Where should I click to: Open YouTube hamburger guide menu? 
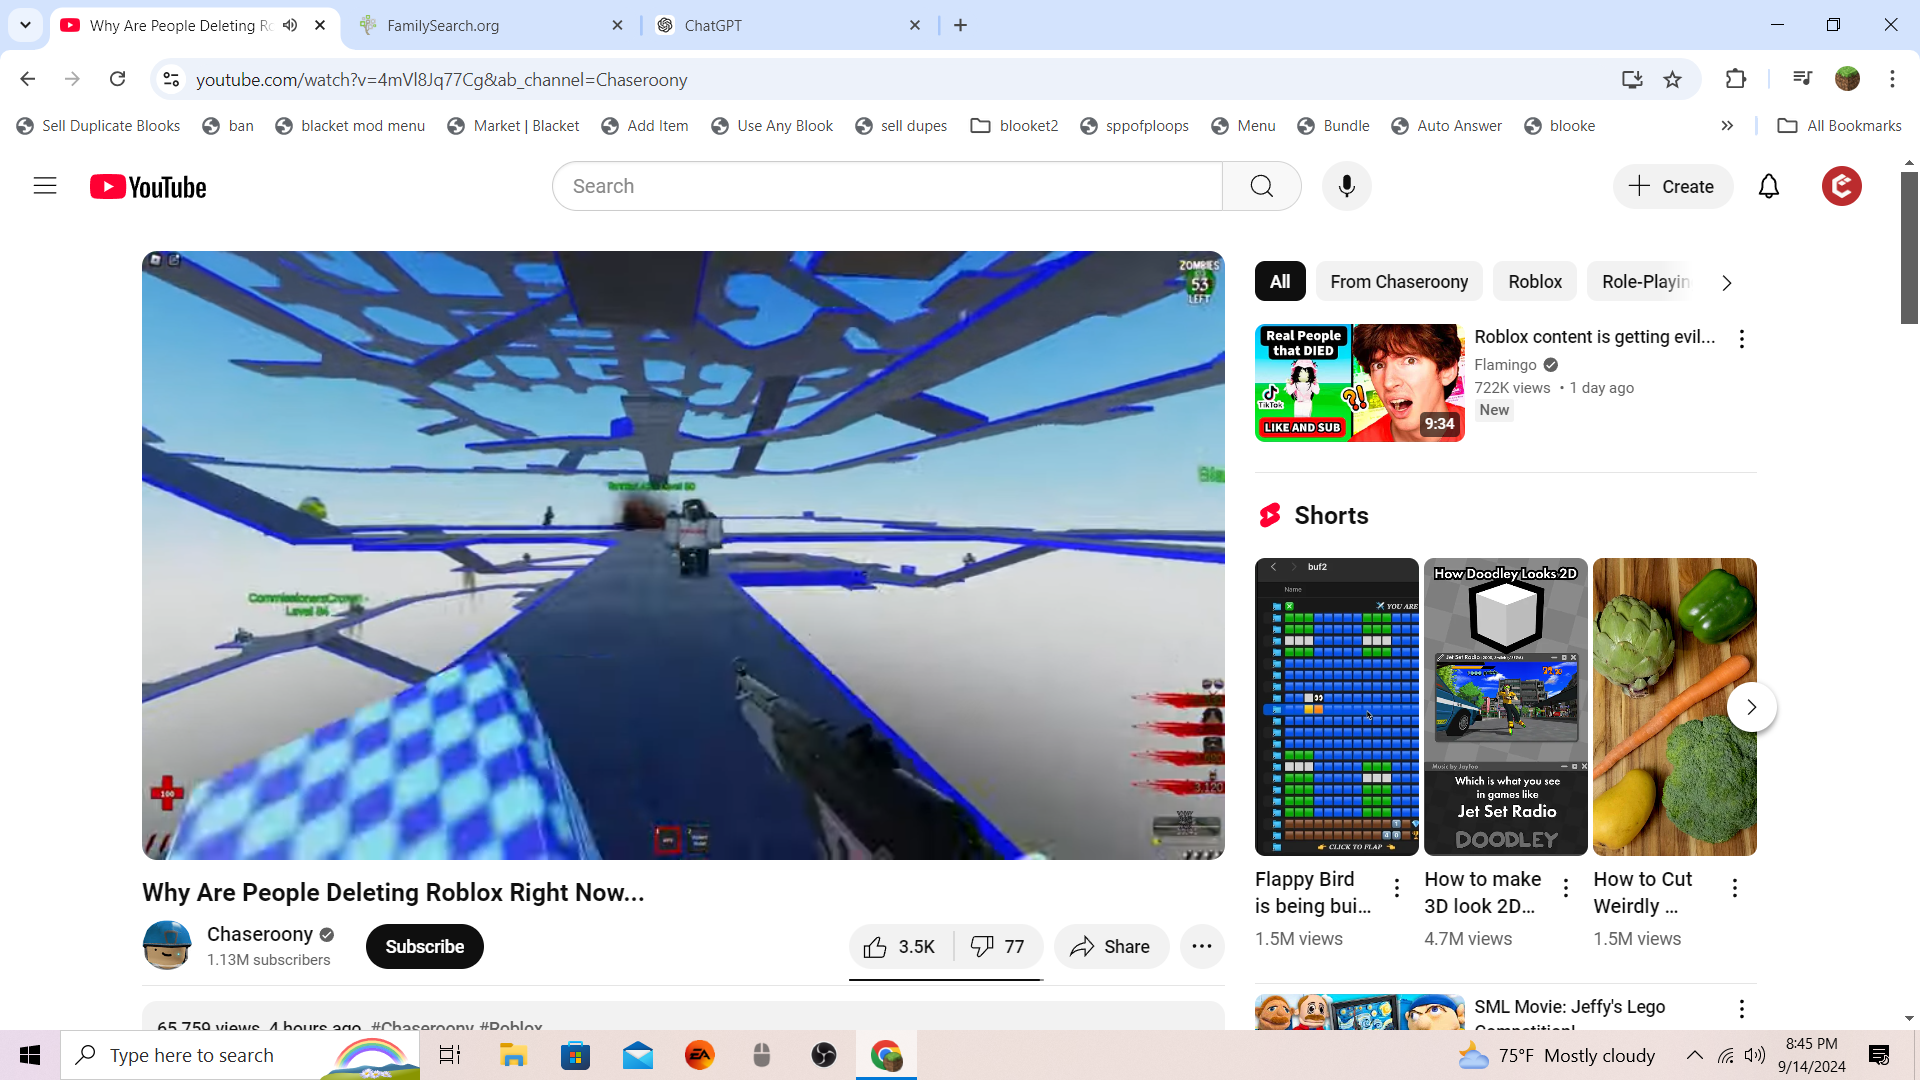click(45, 186)
